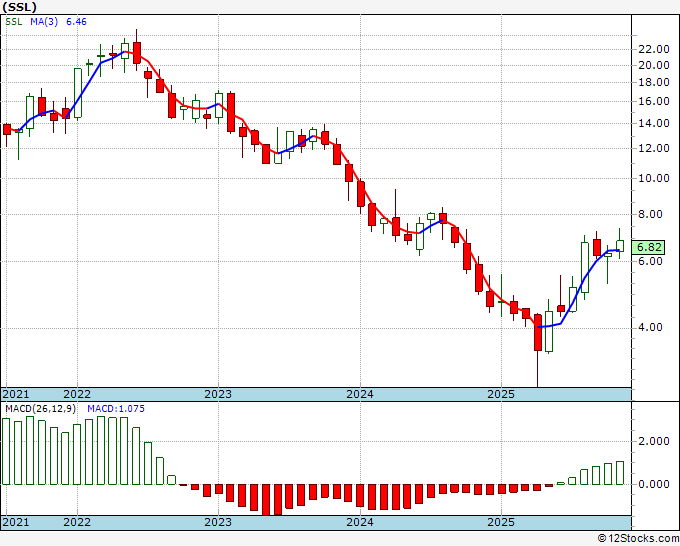The height and width of the screenshot is (546, 680).
Task: Select the 2024 marker on MACD timeline
Action: coord(360,522)
